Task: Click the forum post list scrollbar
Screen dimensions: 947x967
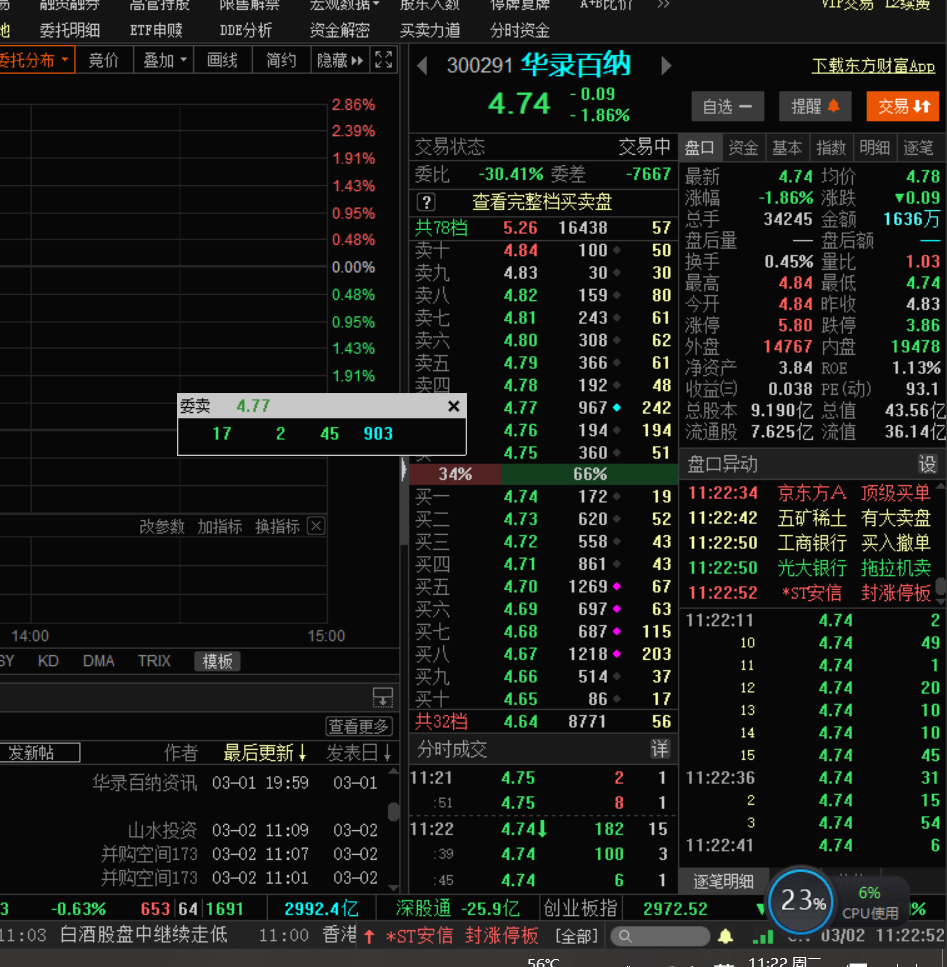Action: tap(393, 812)
